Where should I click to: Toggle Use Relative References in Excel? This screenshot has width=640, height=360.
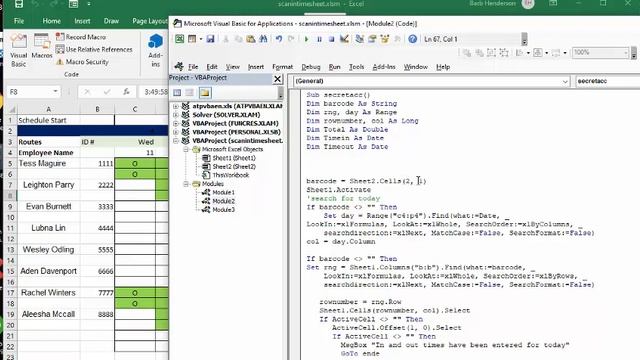[x=94, y=49]
